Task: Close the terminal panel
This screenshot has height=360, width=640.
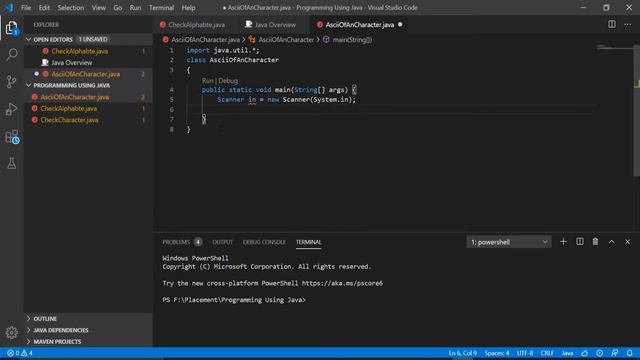Action: (628, 242)
